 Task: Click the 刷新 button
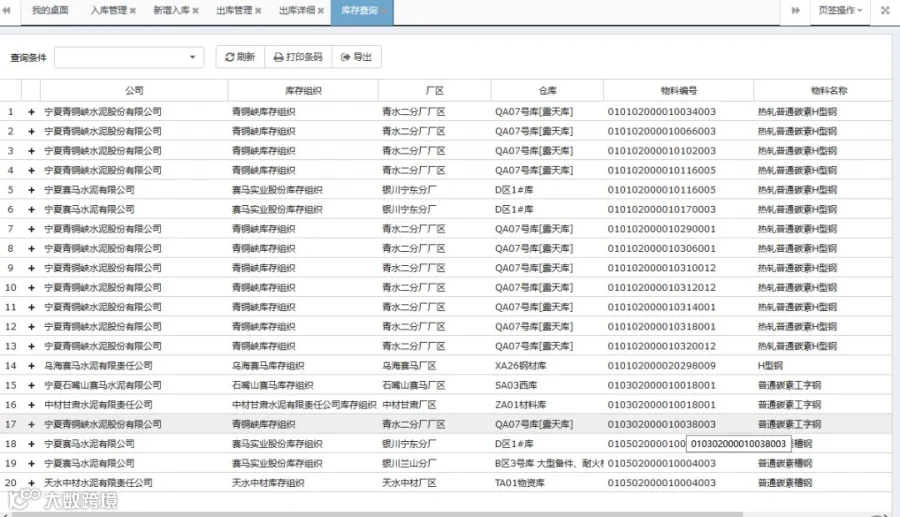coord(240,57)
